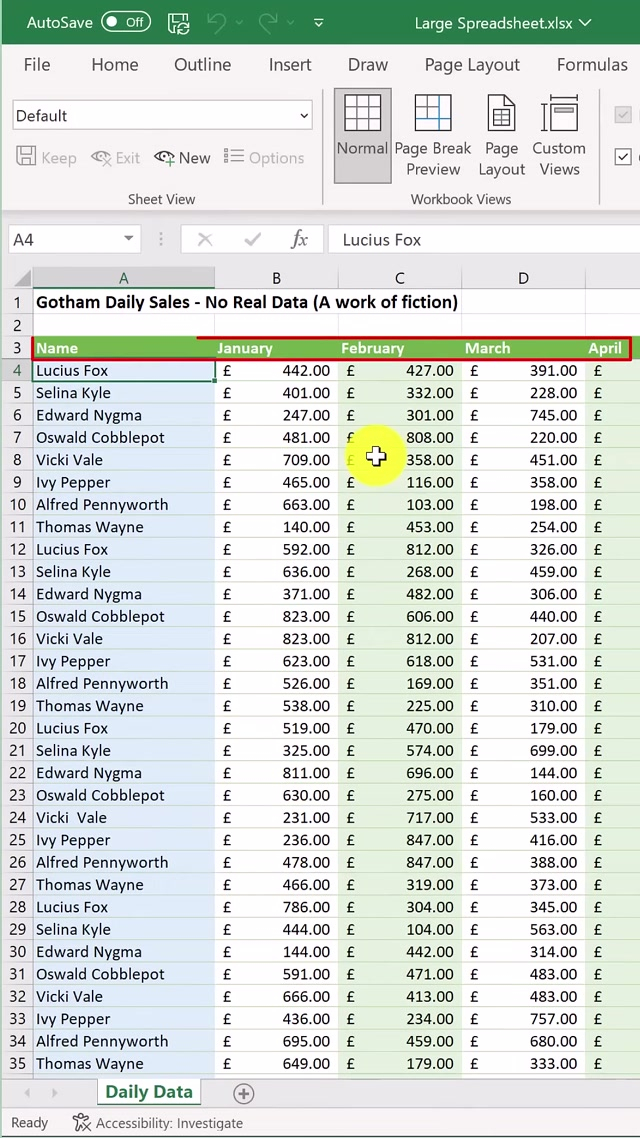The image size is (640, 1138).
Task: Click the Insert Function fx icon
Action: tap(299, 239)
